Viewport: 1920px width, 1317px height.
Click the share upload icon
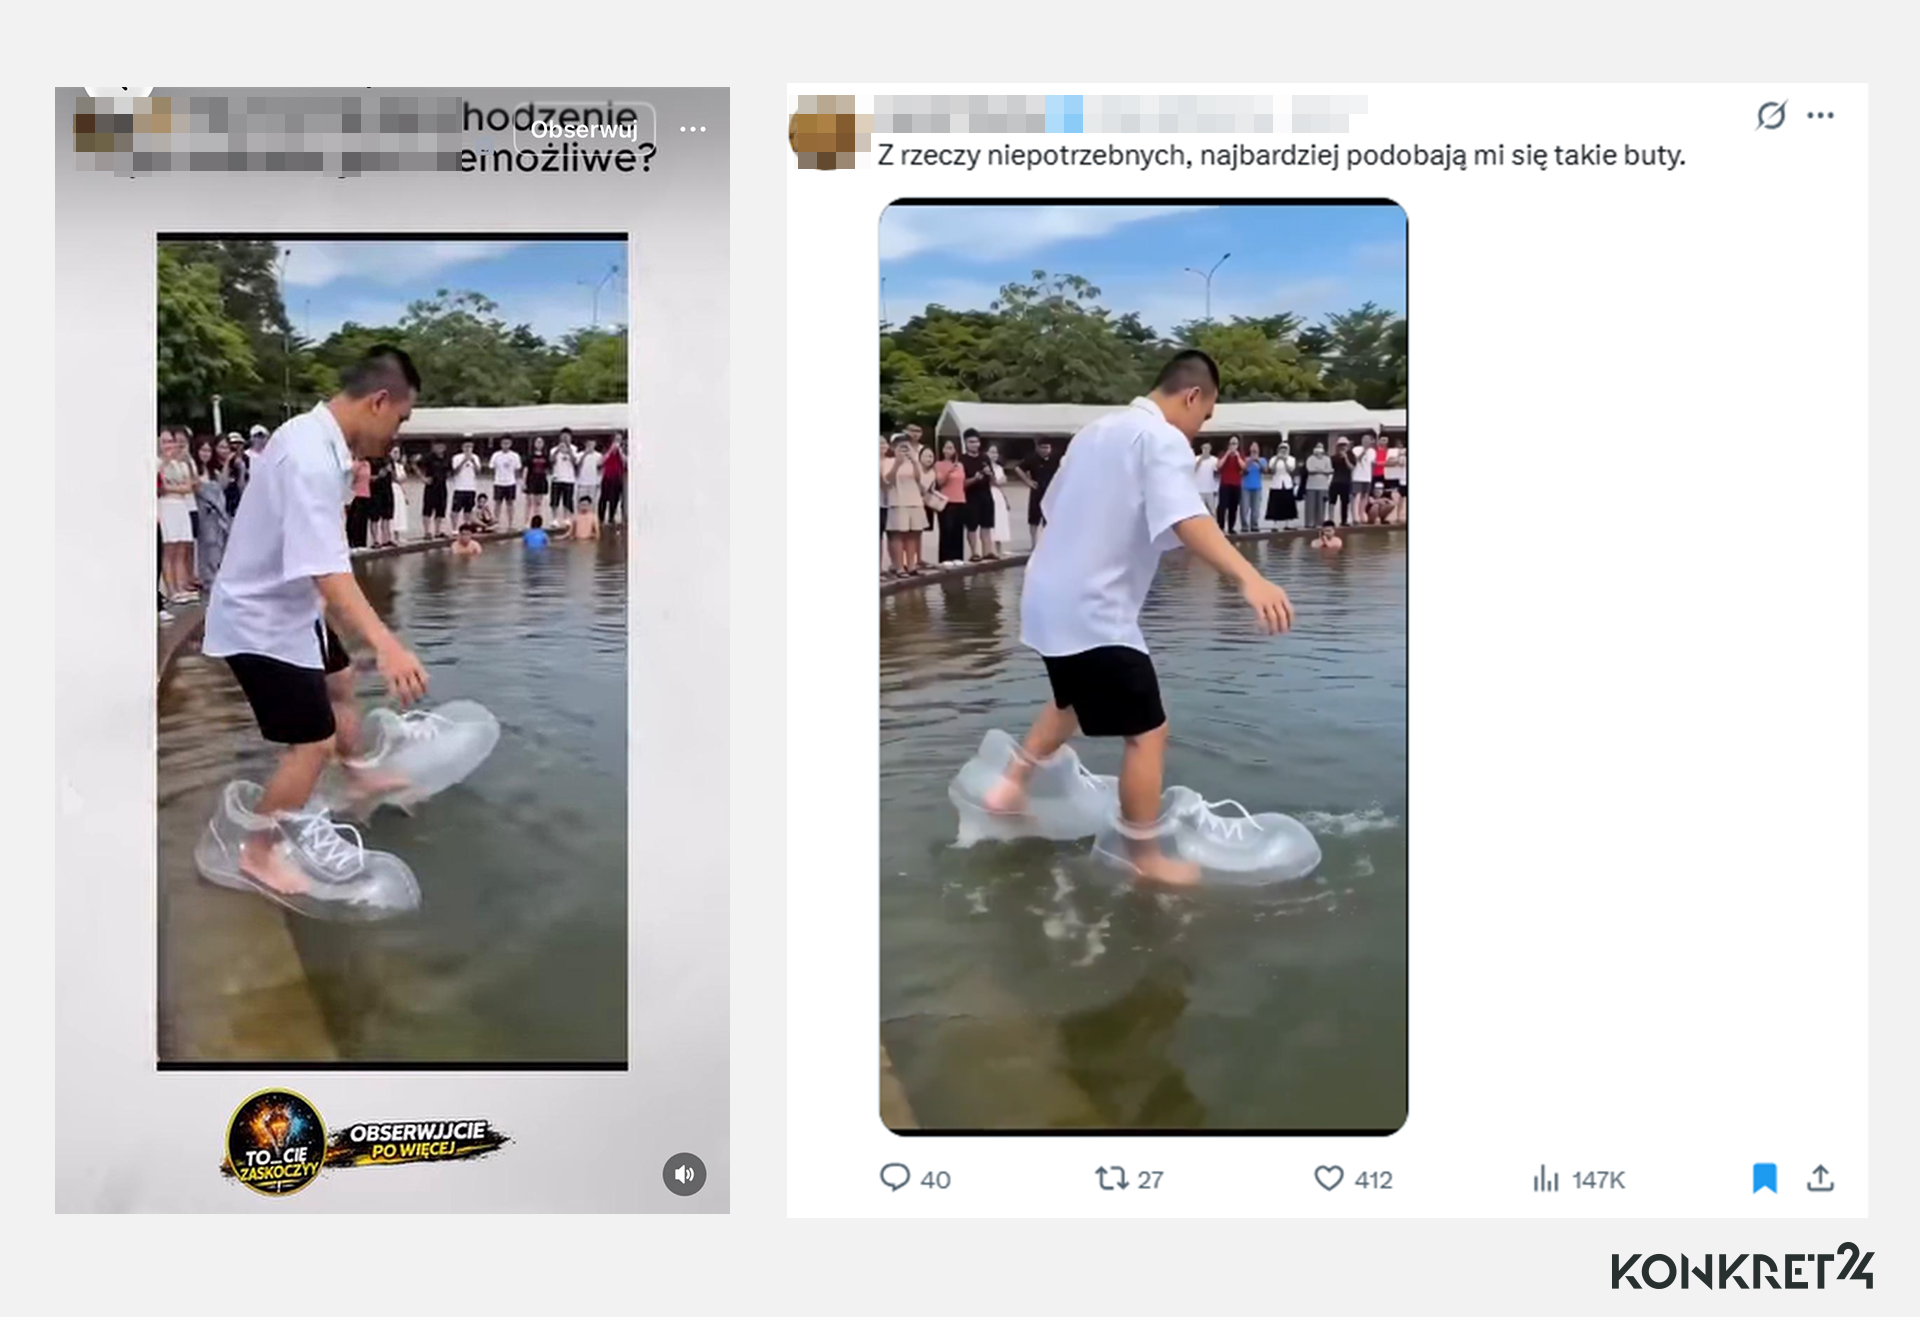pyautogui.click(x=1820, y=1178)
